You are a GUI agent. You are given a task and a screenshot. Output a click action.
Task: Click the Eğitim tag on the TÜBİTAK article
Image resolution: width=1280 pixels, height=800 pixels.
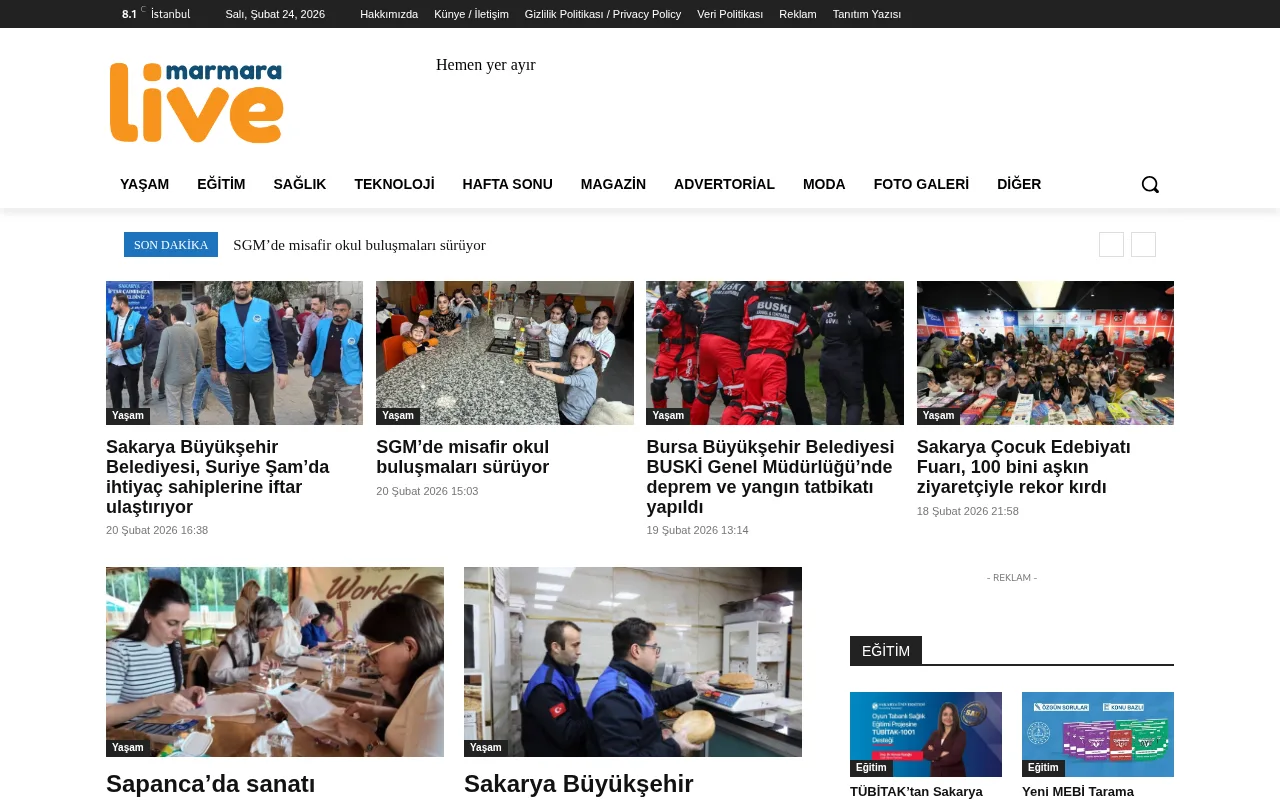click(870, 767)
